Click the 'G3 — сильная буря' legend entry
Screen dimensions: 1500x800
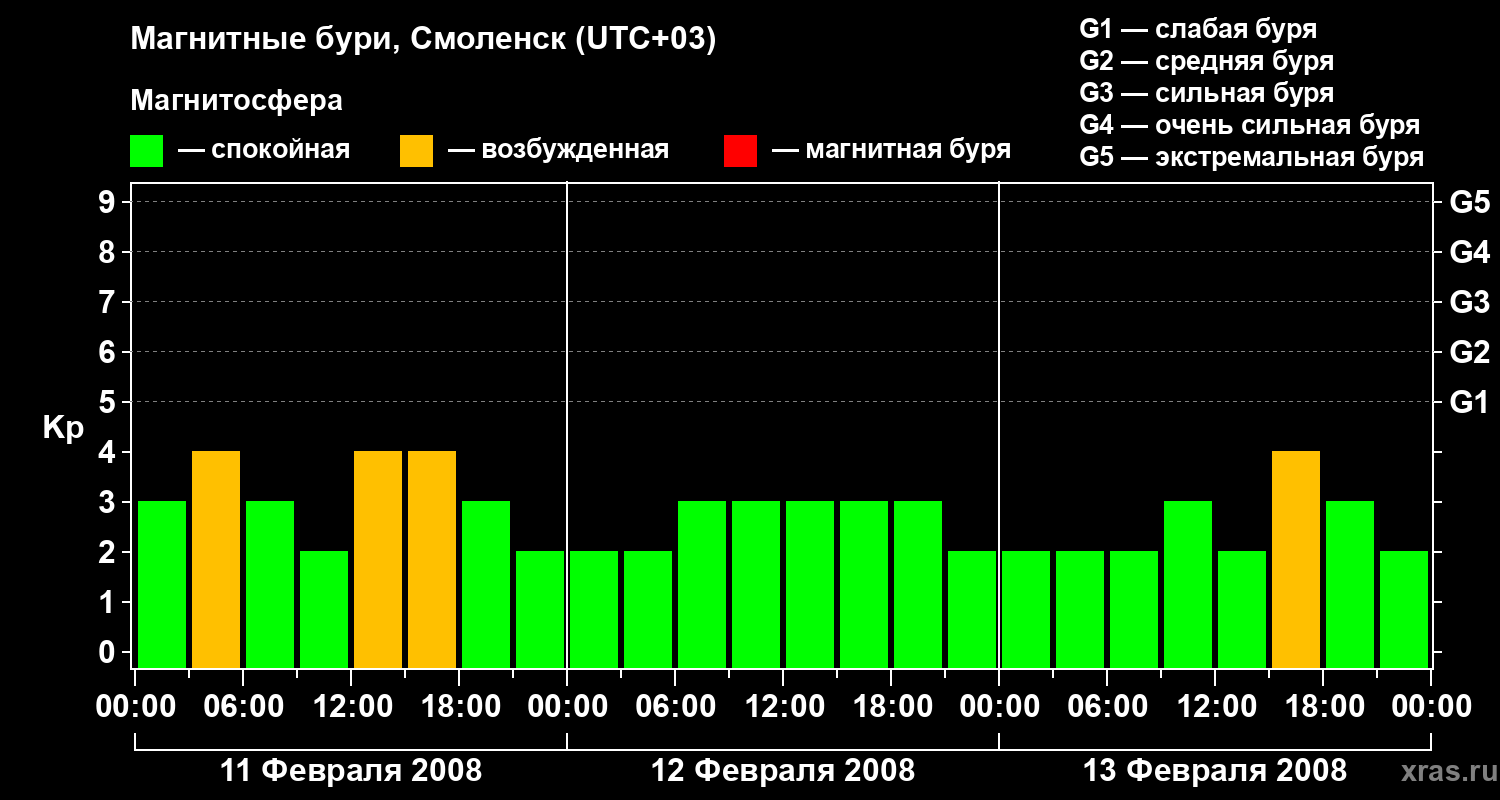[x=1207, y=93]
